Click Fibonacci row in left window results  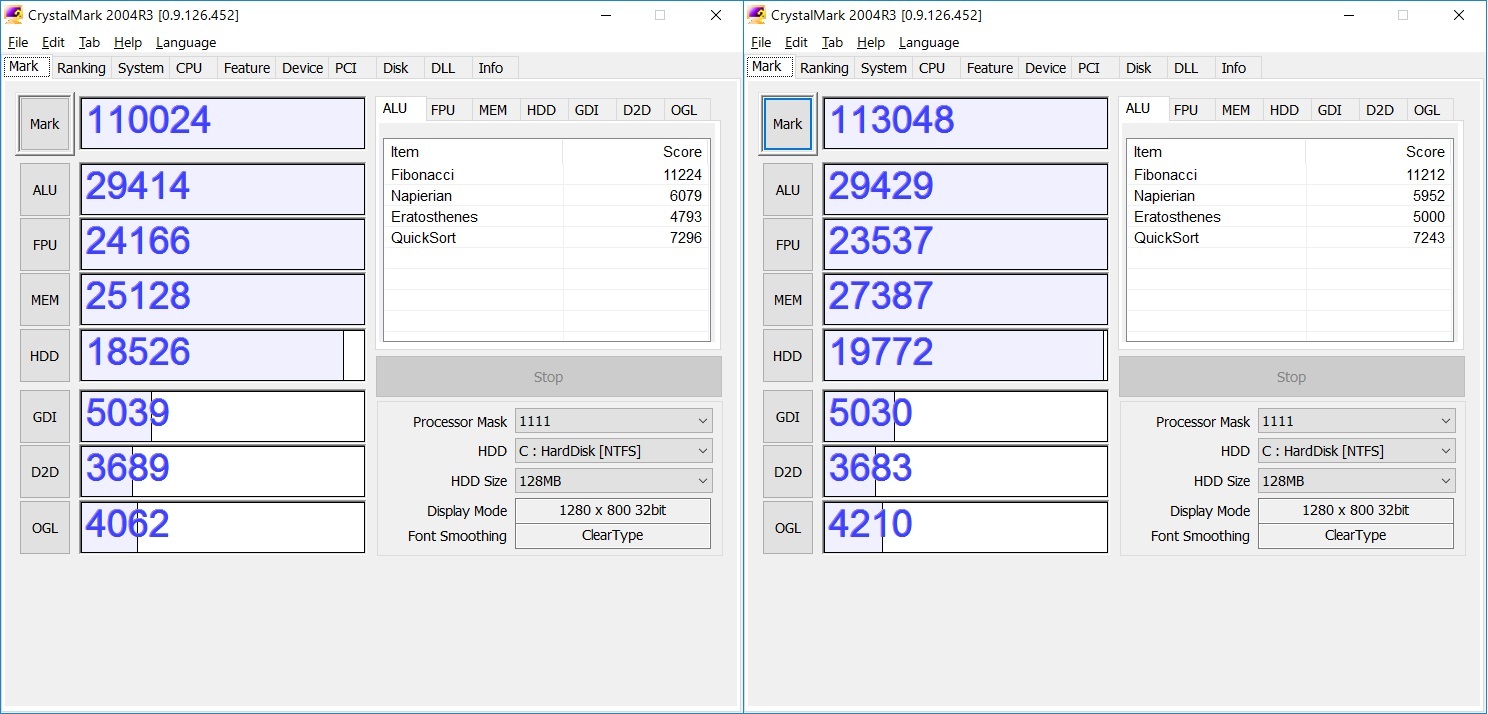[x=546, y=174]
